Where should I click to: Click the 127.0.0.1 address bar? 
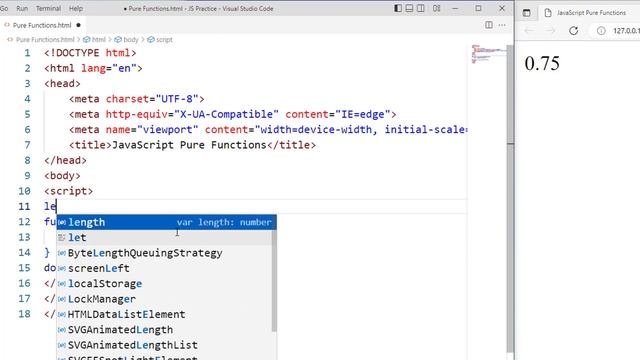[x=626, y=31]
